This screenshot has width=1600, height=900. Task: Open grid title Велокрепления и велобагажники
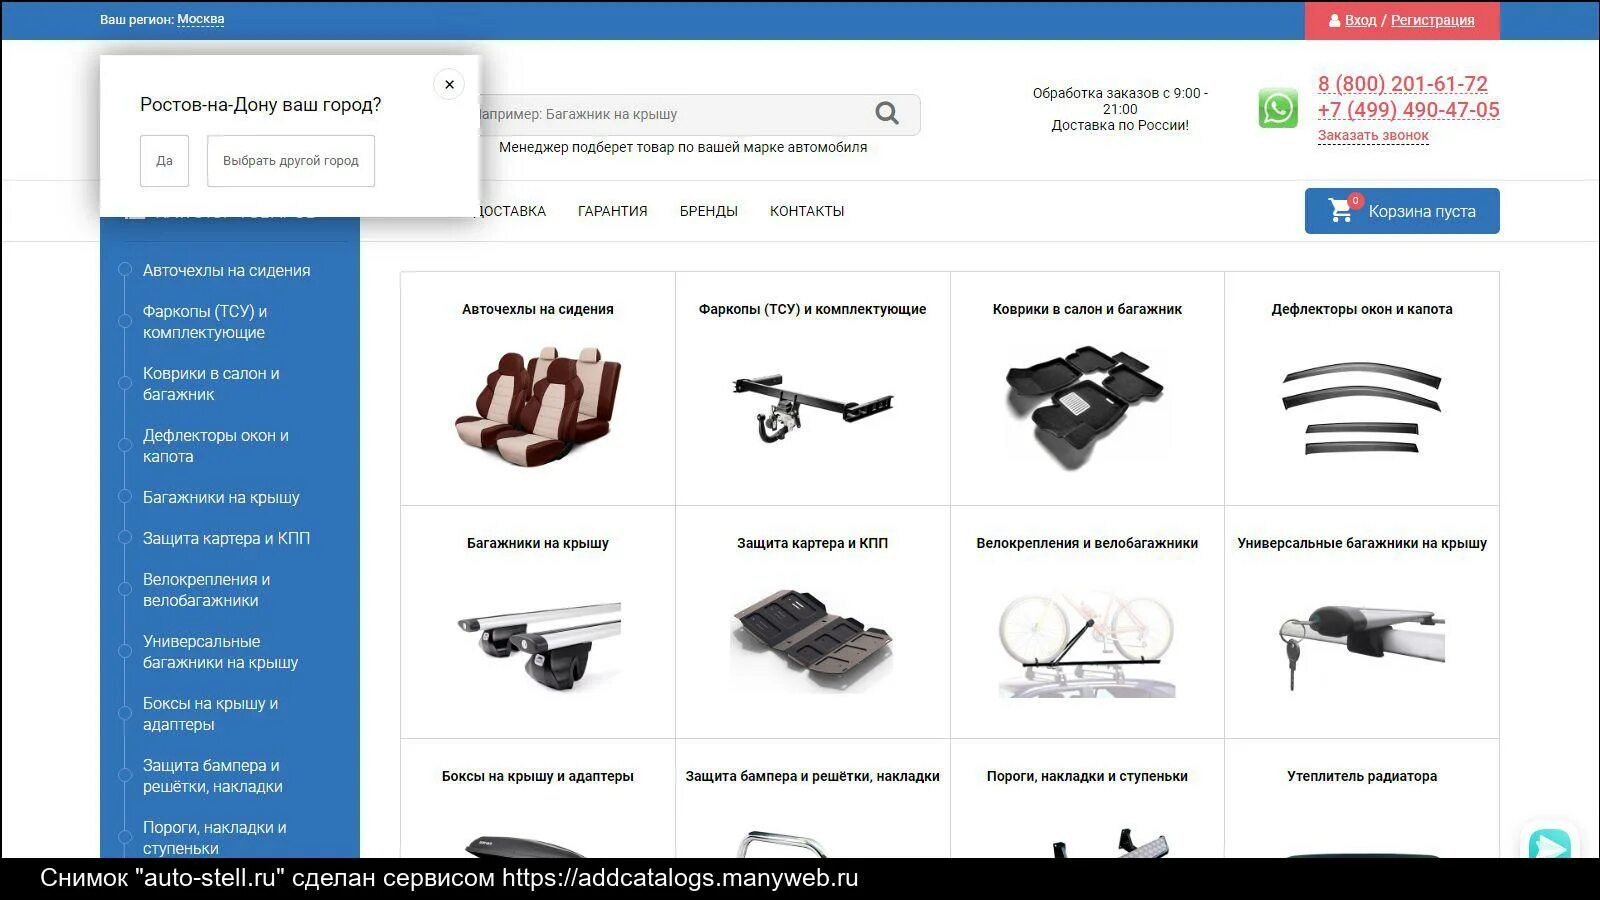tap(1087, 543)
